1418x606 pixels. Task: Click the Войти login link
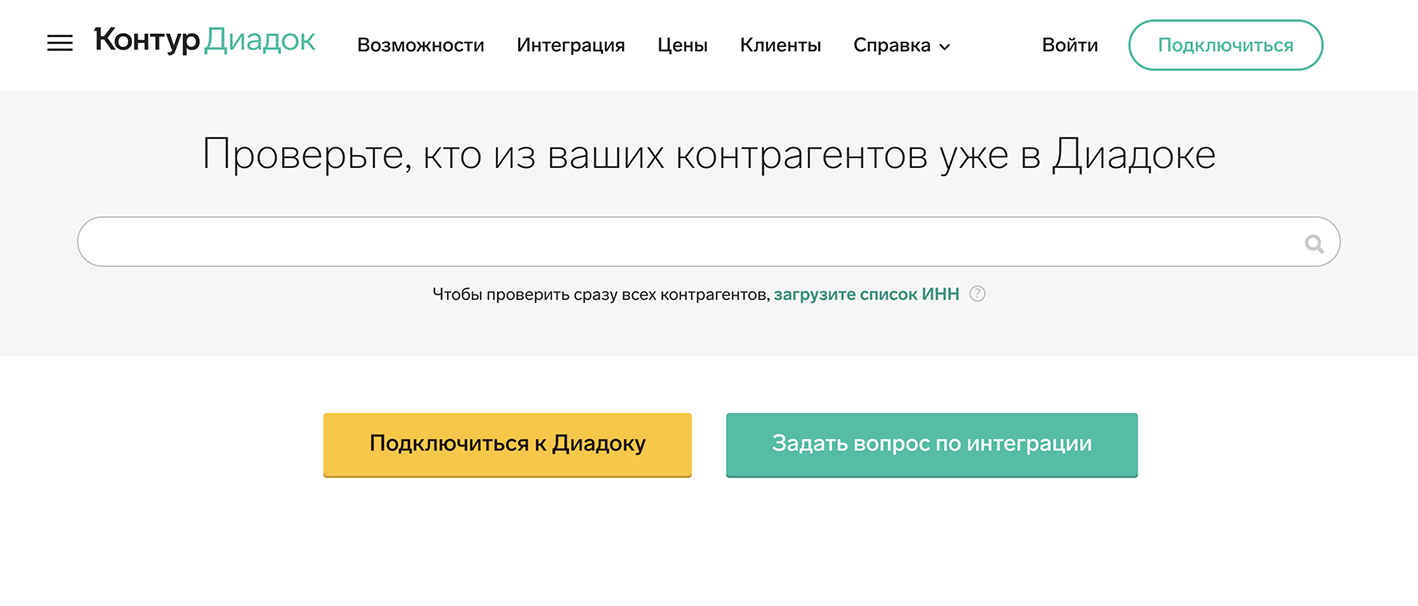[1070, 45]
